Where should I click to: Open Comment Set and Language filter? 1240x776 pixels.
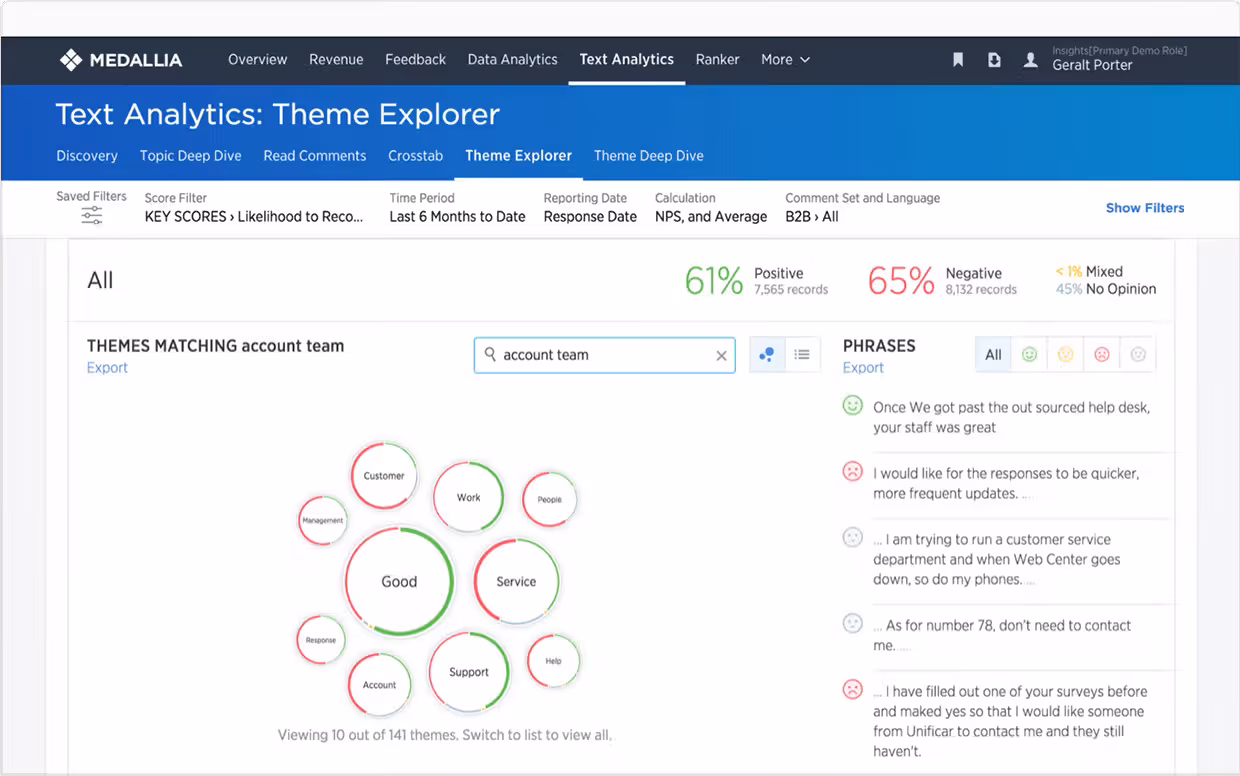point(862,208)
